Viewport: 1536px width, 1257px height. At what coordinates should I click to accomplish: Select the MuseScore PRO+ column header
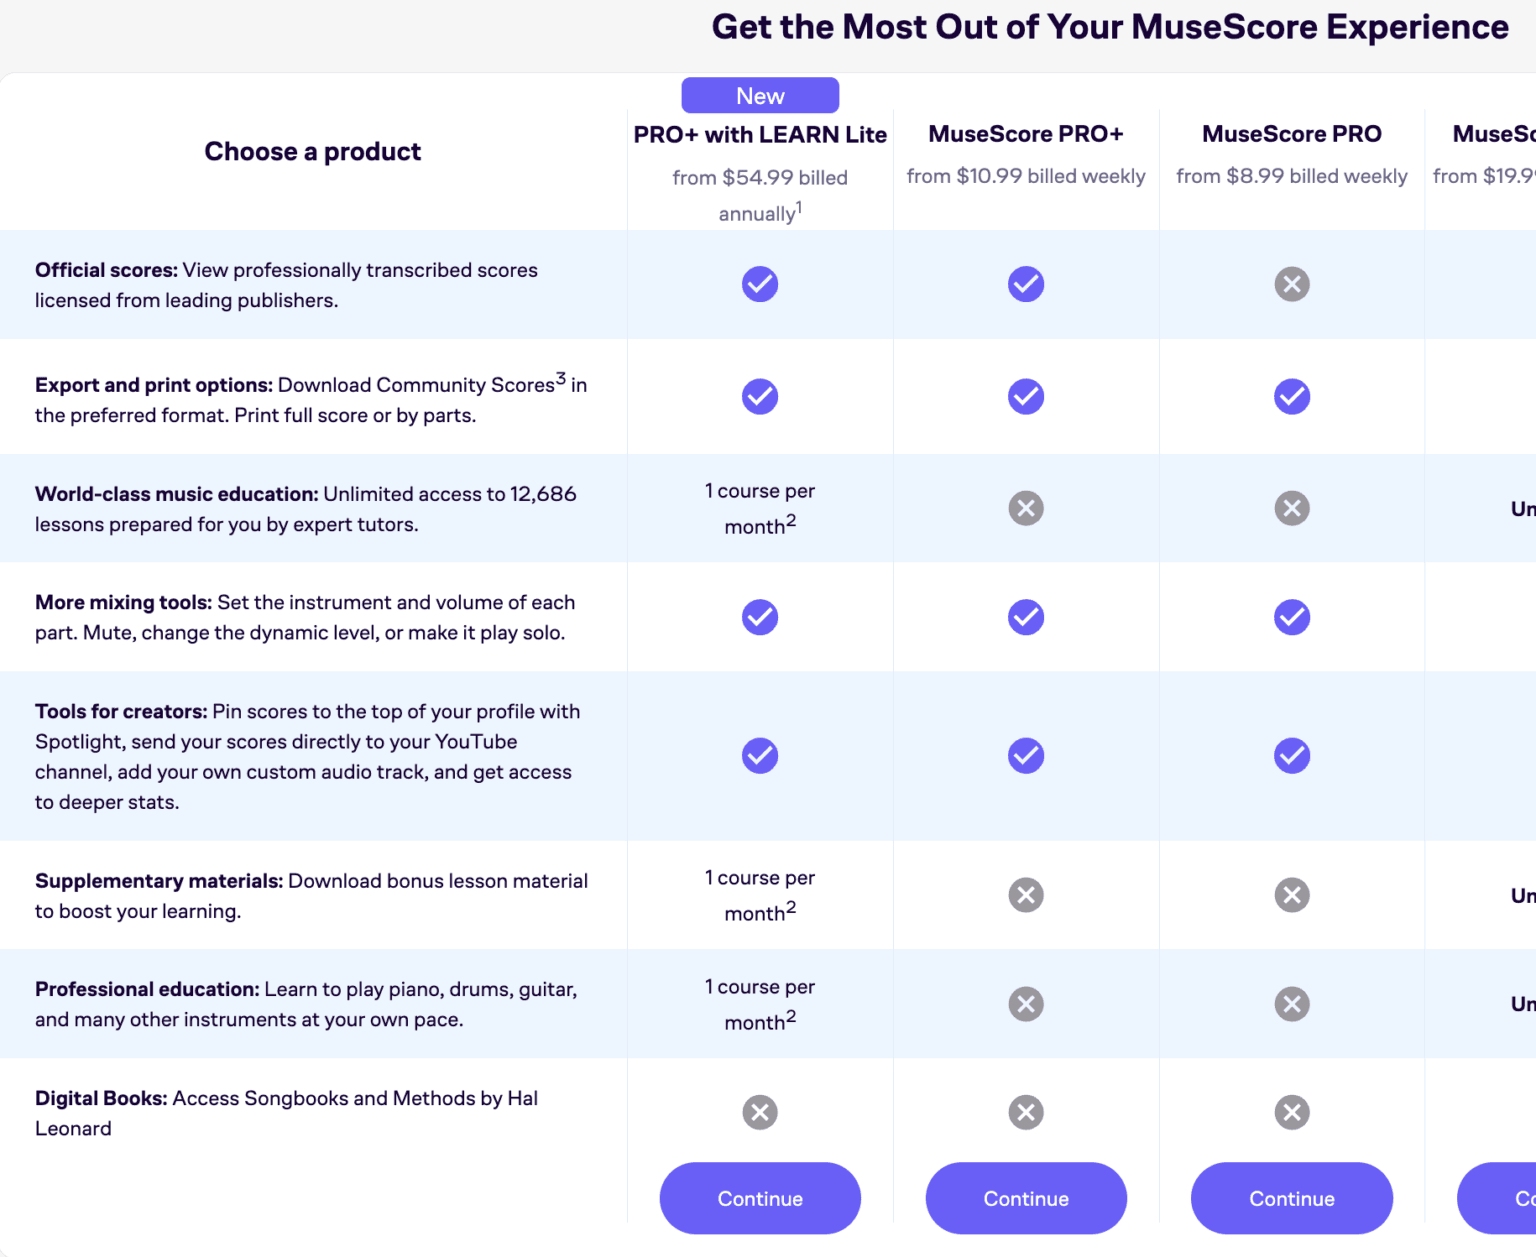pos(1026,133)
